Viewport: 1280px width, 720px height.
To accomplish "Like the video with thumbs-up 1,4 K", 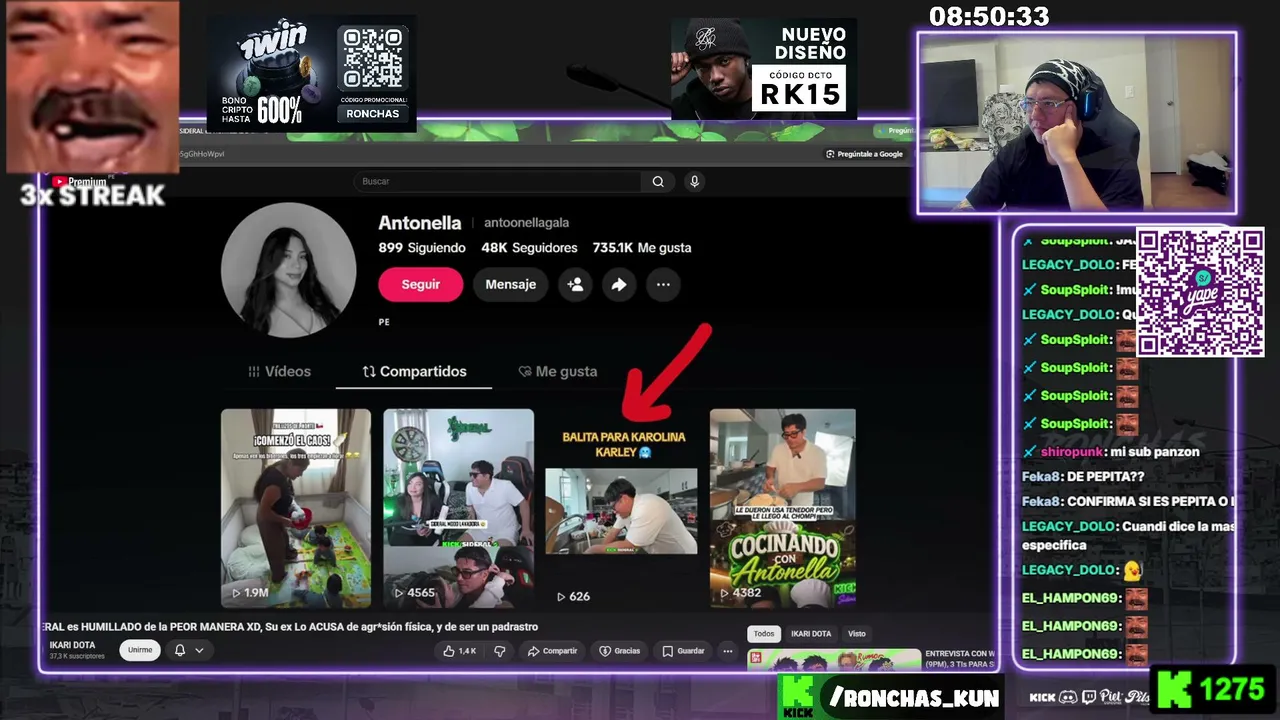I will click(x=460, y=651).
